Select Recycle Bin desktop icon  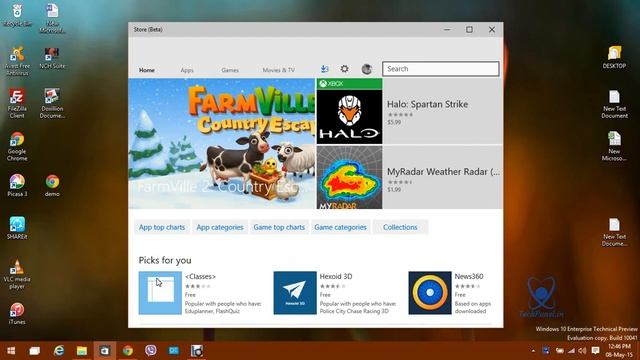[x=17, y=16]
